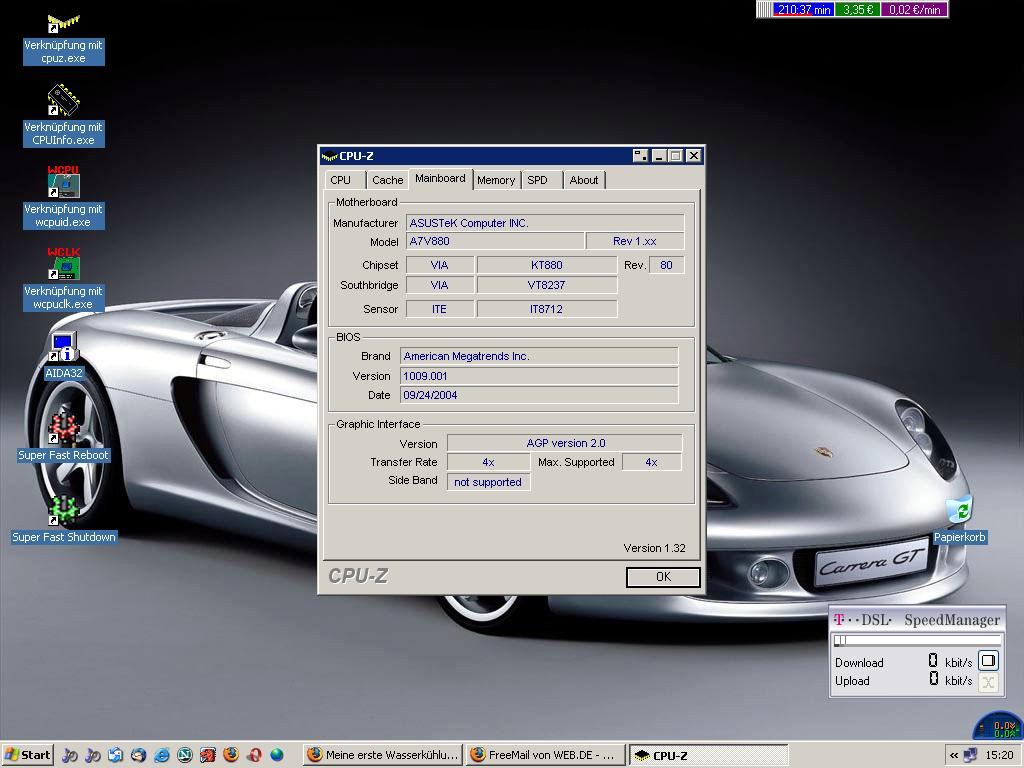Open the SPD tab
This screenshot has height=768, width=1024.
coord(538,180)
